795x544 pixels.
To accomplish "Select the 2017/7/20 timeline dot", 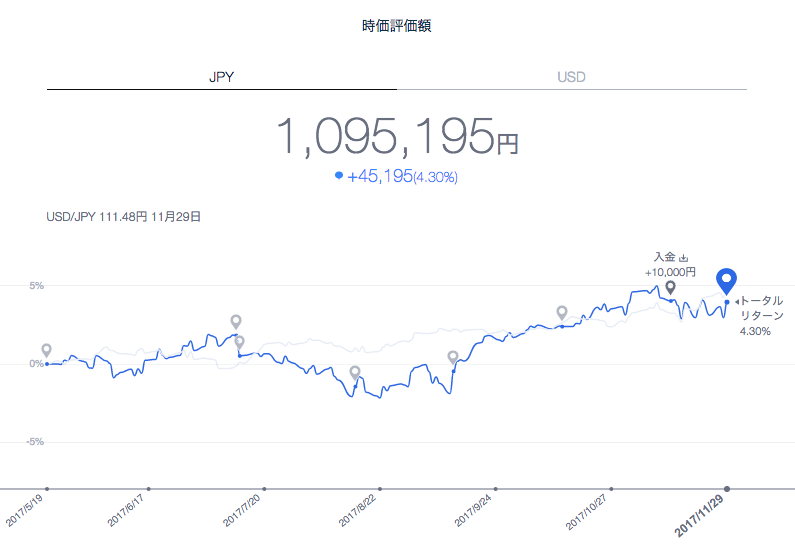I will (x=264, y=489).
